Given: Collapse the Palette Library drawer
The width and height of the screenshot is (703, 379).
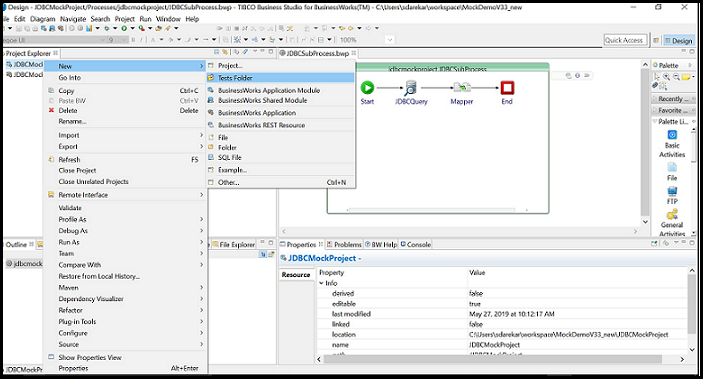Looking at the screenshot, I should [x=673, y=122].
